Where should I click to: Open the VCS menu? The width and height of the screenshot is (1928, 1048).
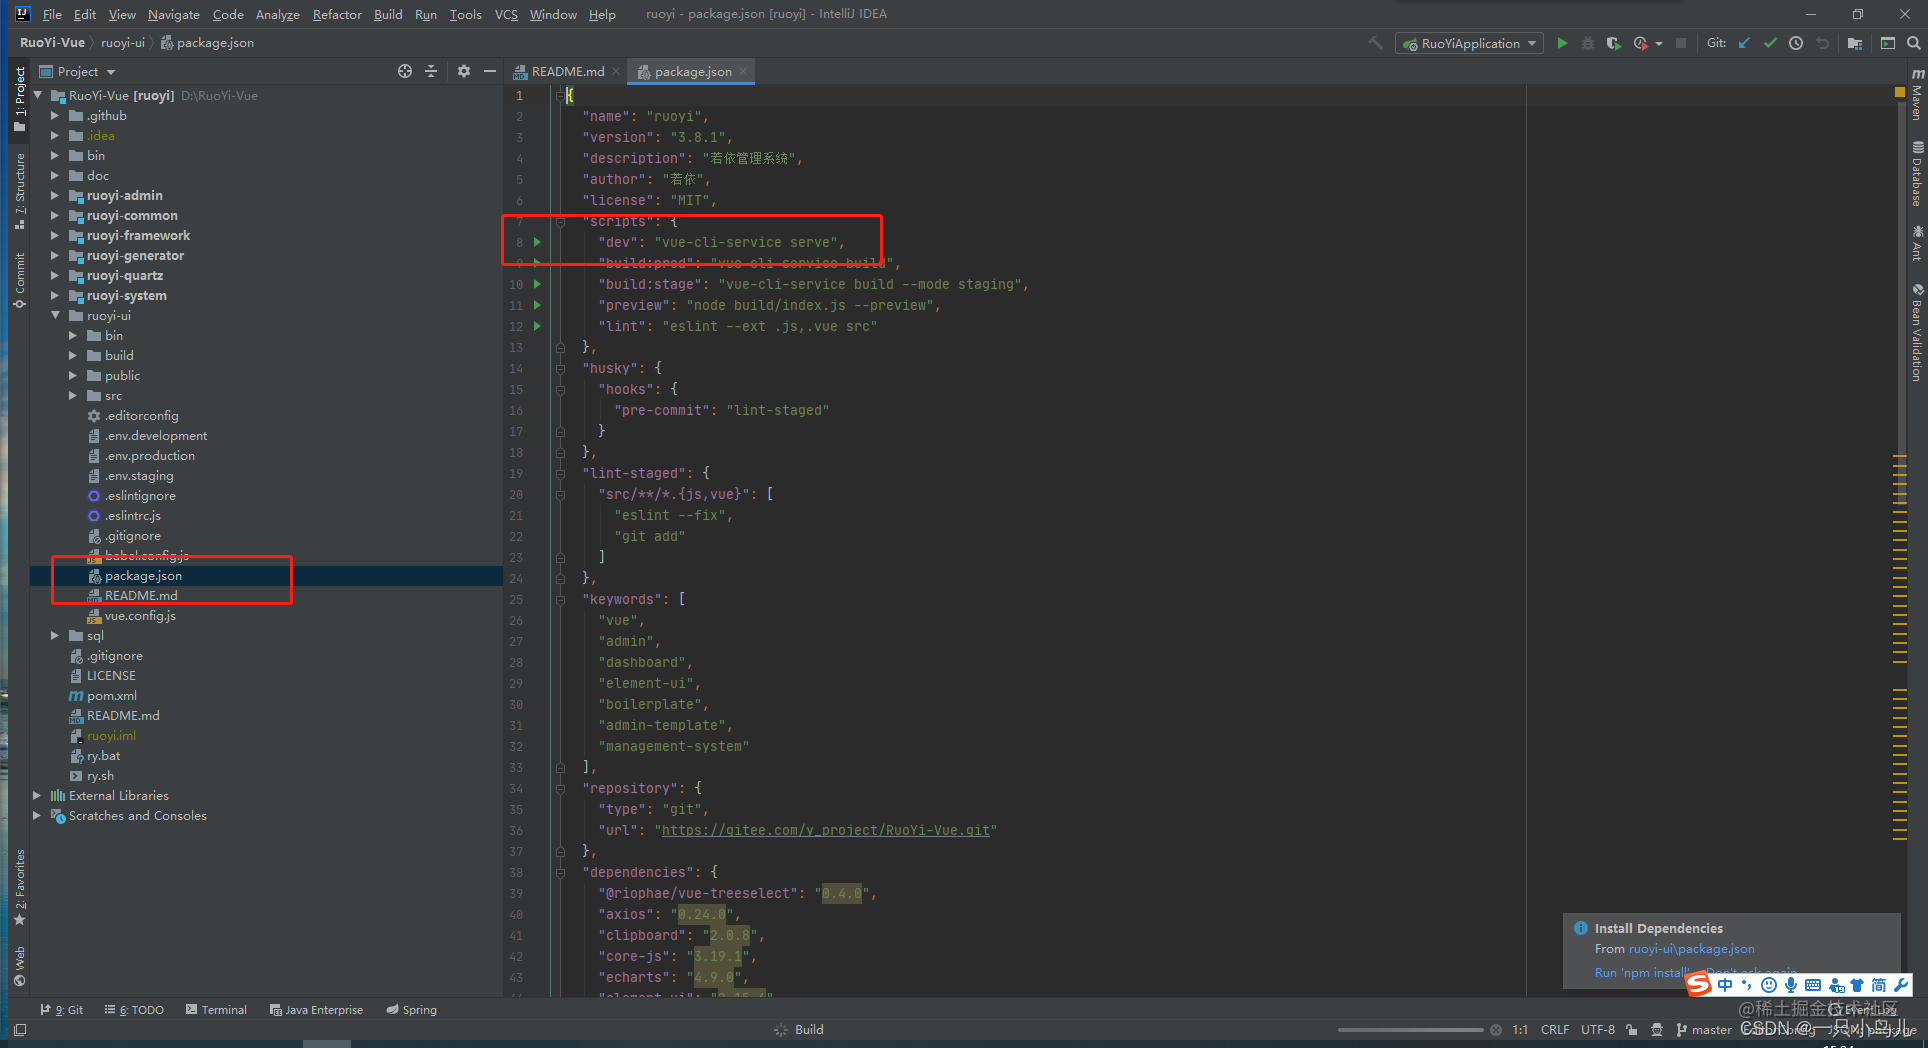click(506, 14)
